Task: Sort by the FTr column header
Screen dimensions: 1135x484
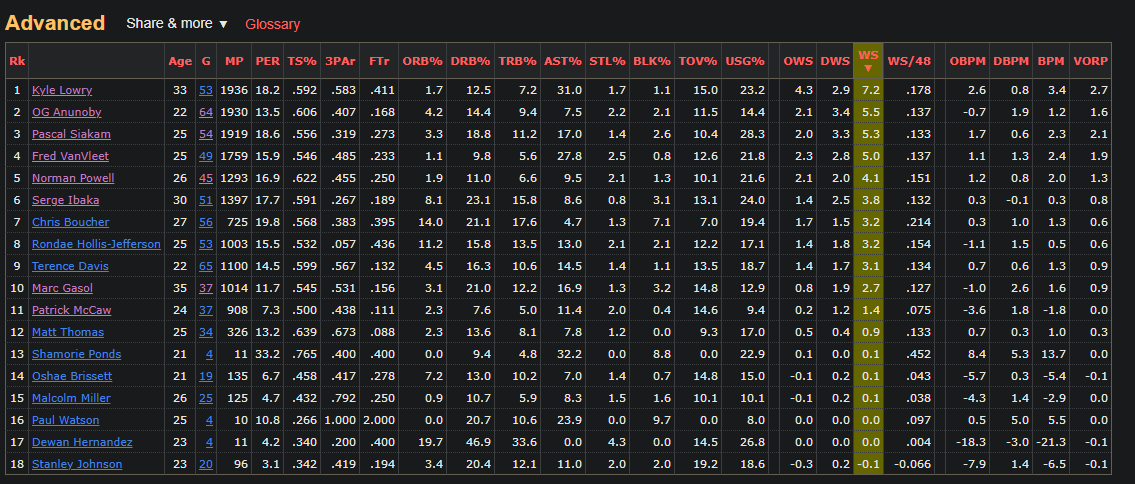Action: tap(379, 61)
